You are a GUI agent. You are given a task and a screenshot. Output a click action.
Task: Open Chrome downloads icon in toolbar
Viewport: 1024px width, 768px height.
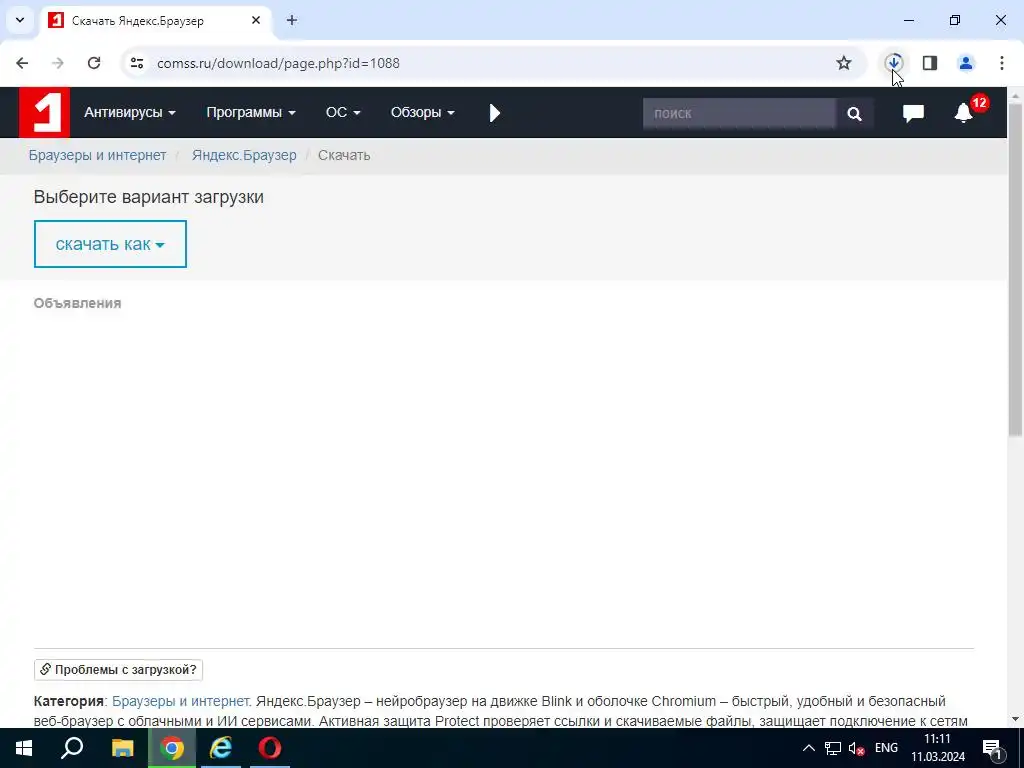(x=893, y=63)
